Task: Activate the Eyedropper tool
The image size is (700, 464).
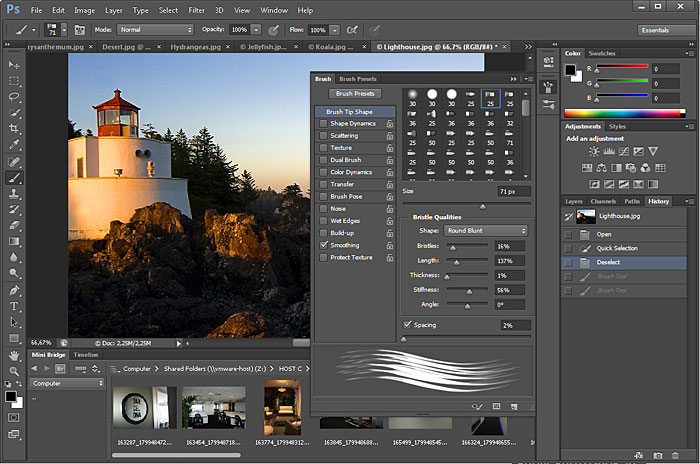Action: point(14,145)
